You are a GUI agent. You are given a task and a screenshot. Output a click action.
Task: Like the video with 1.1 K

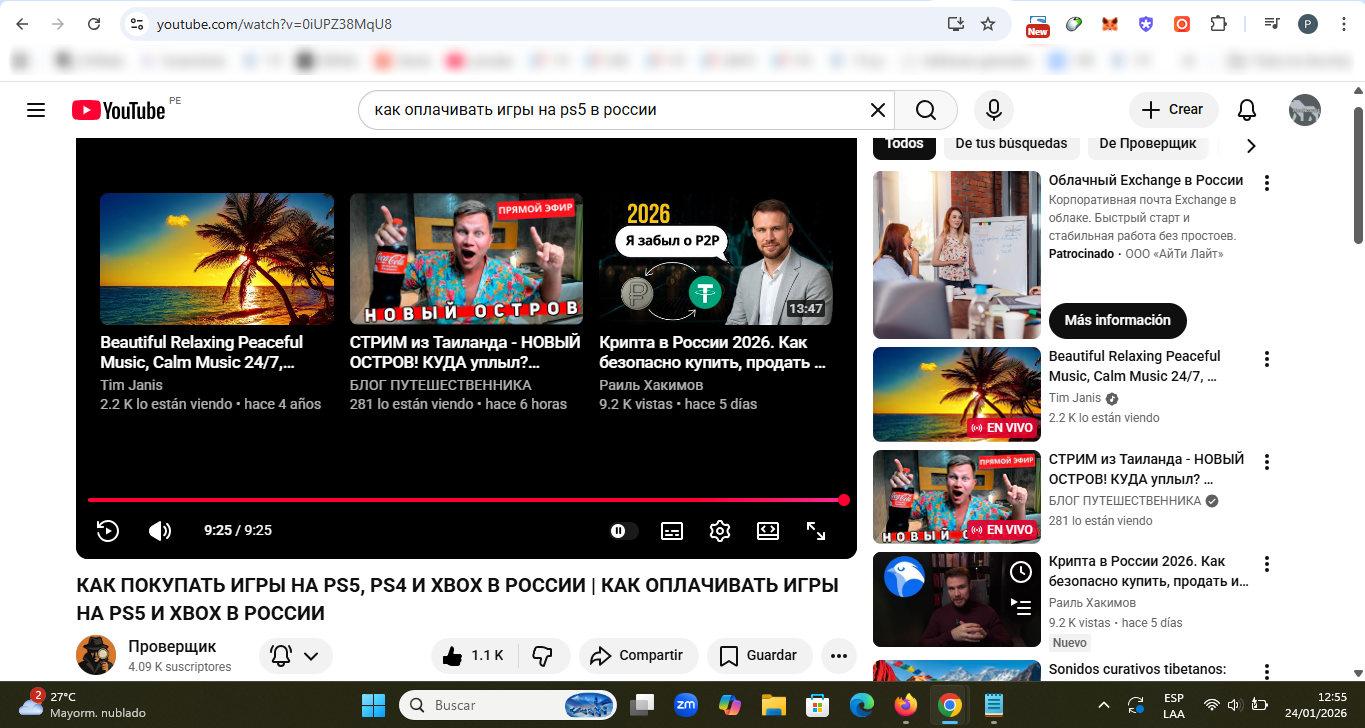pyautogui.click(x=474, y=656)
